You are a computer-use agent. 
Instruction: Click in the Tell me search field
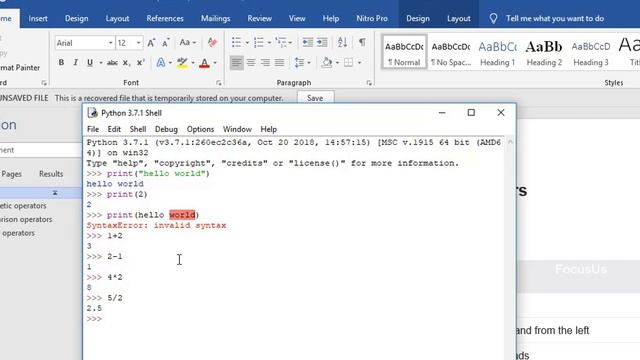pos(555,18)
